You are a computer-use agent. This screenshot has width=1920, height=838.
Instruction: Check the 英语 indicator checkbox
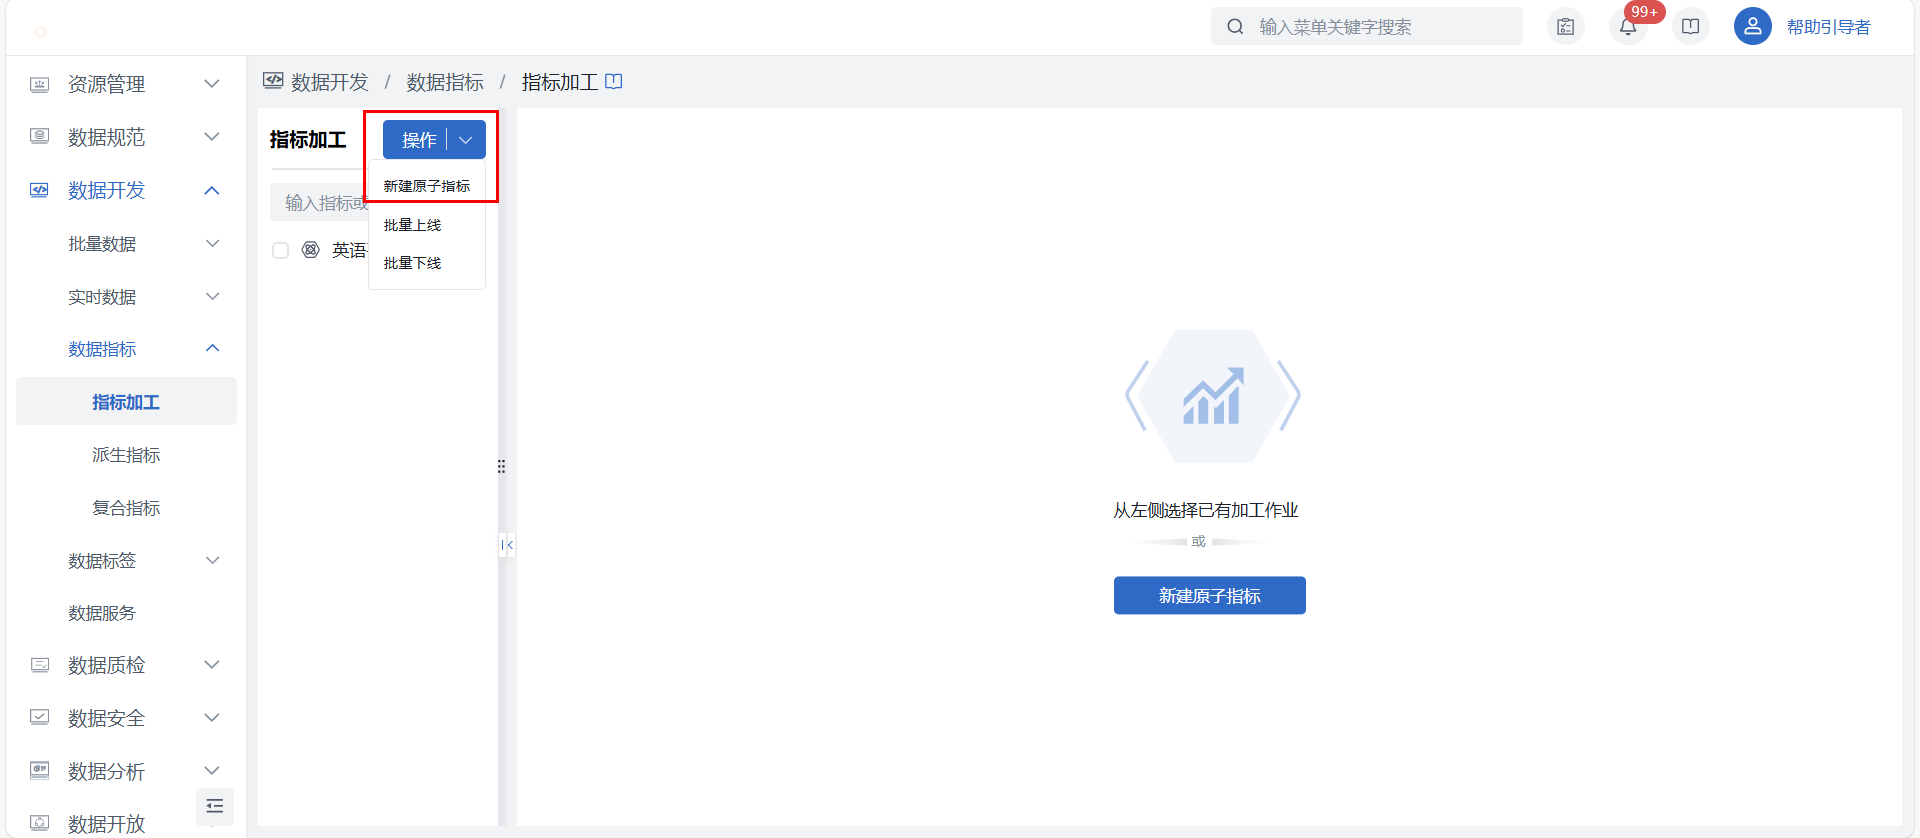281,250
